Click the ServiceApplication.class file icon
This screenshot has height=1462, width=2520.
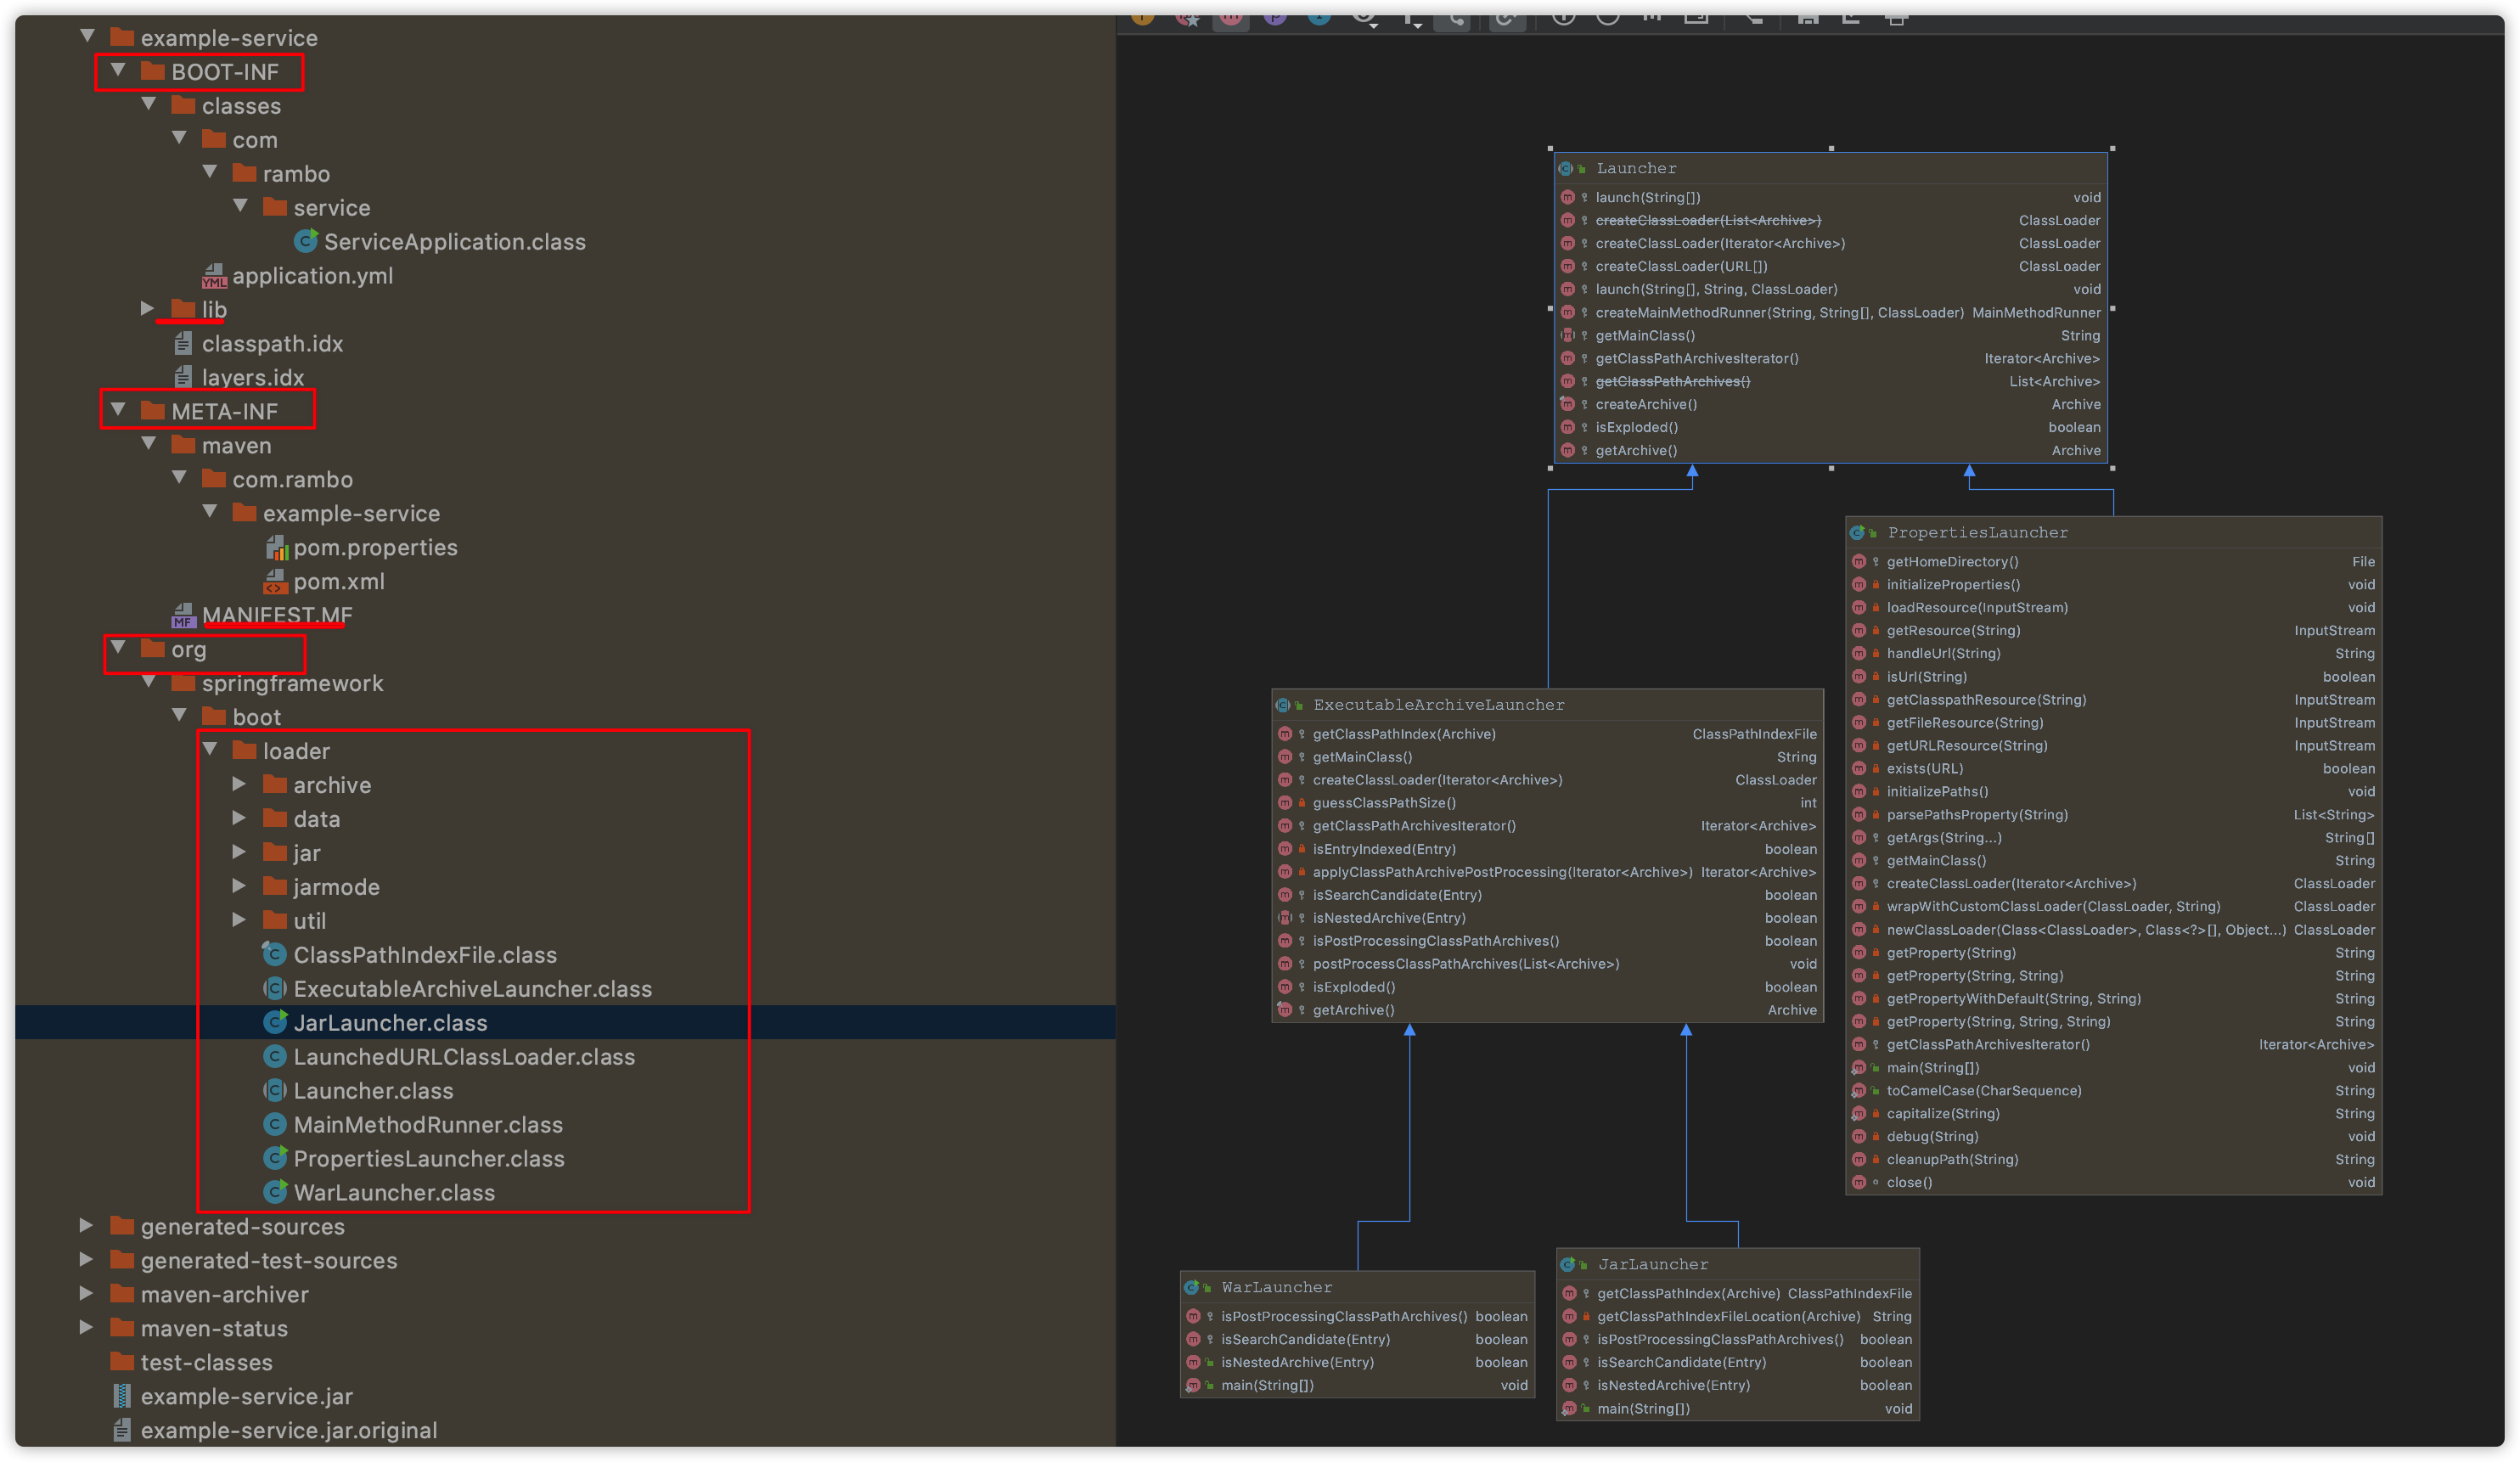point(306,241)
